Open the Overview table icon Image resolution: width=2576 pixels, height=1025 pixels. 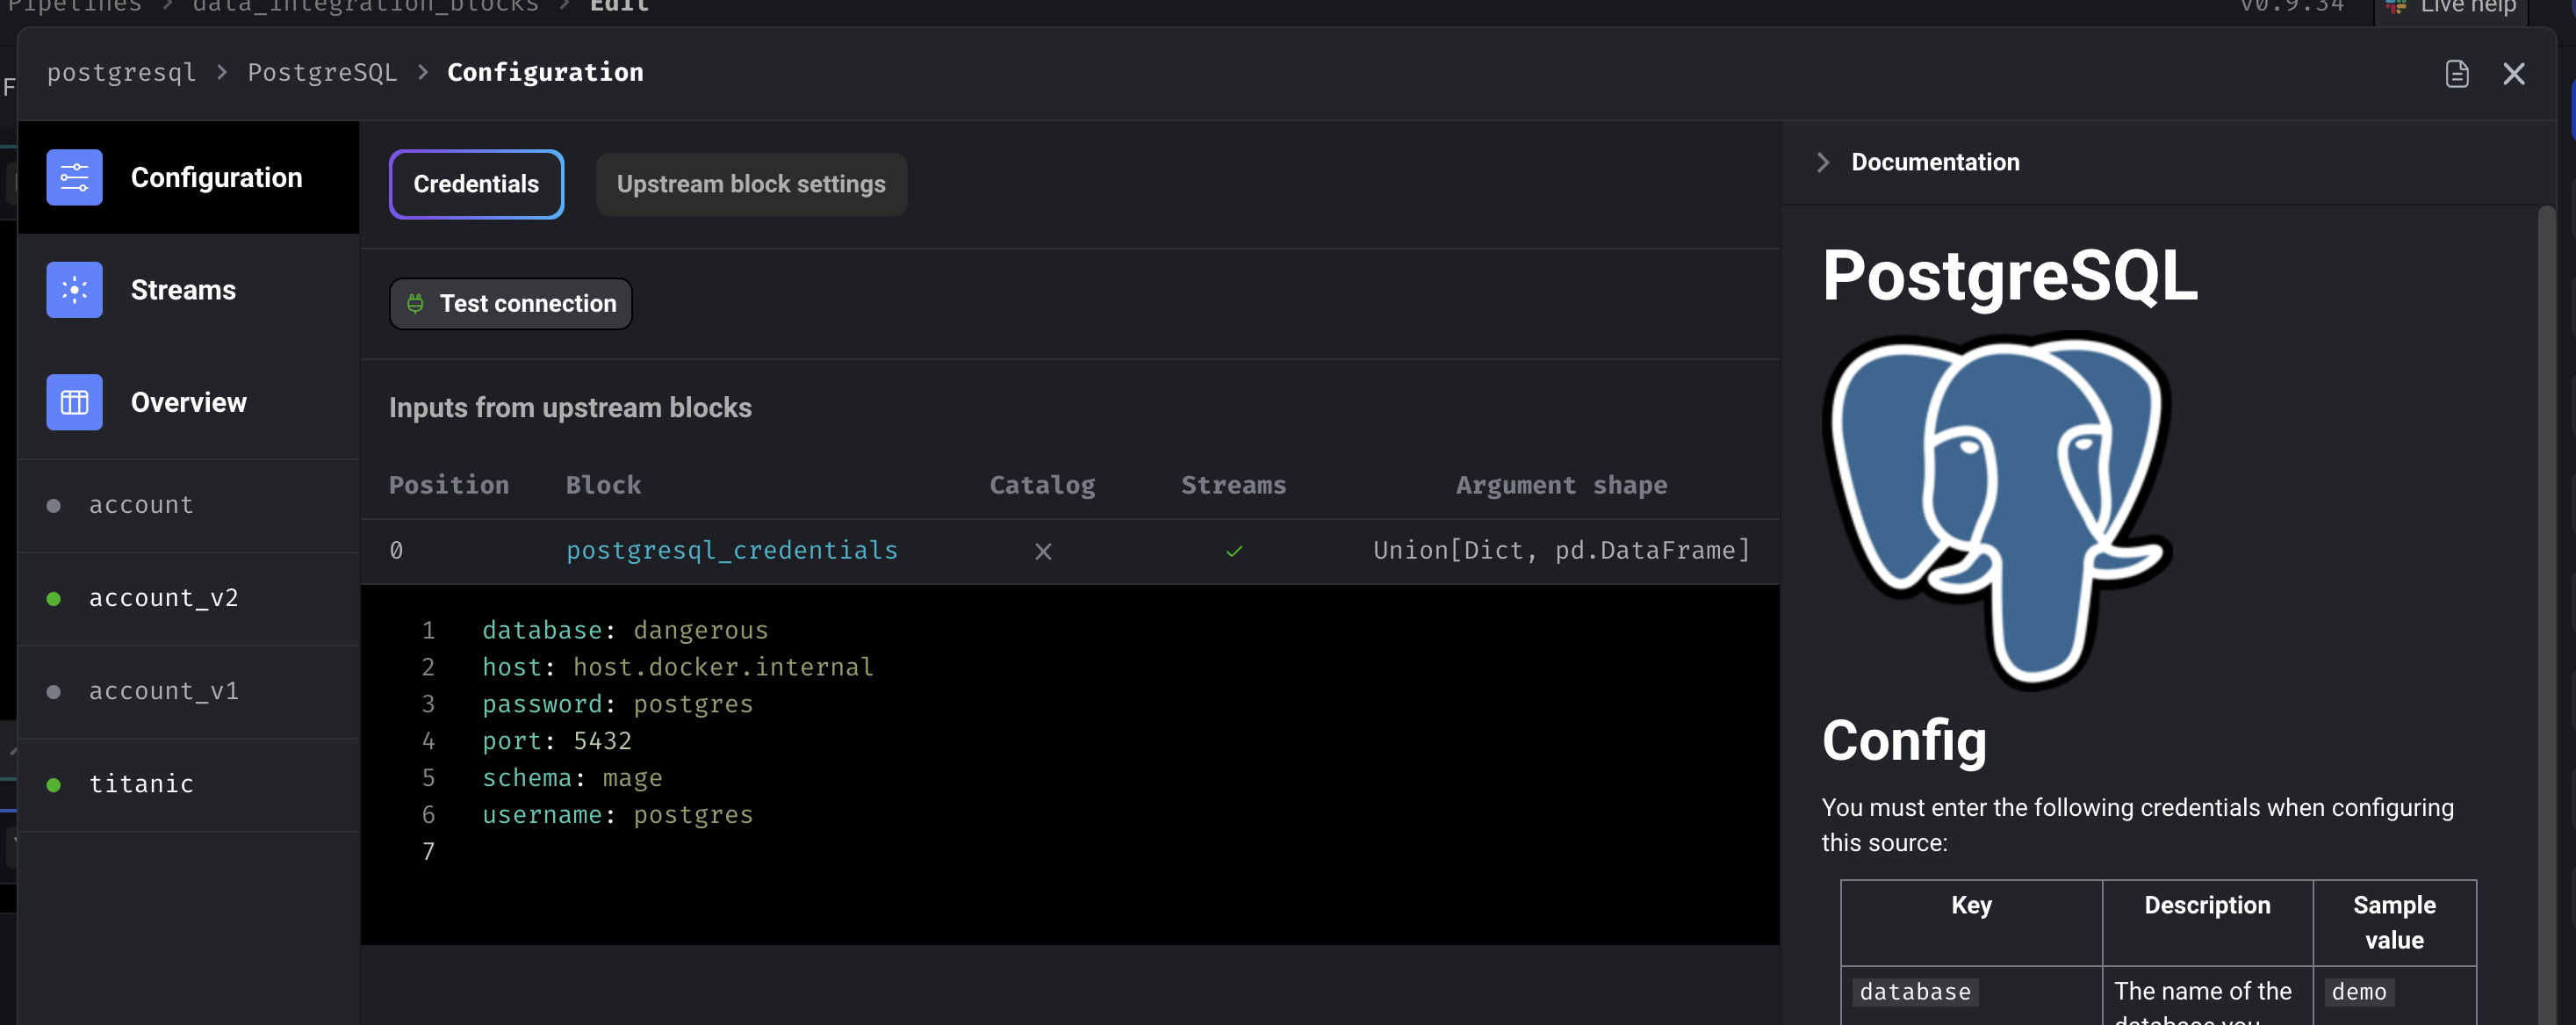click(x=74, y=402)
